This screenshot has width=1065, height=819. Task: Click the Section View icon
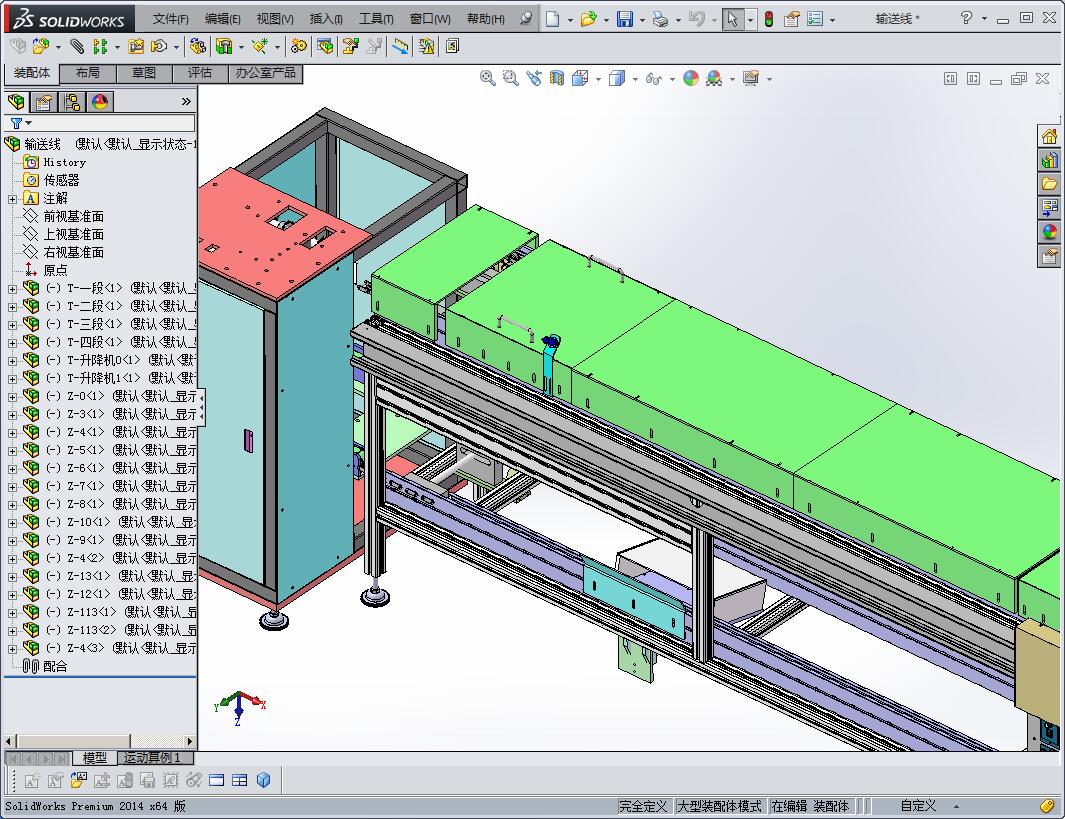(557, 78)
